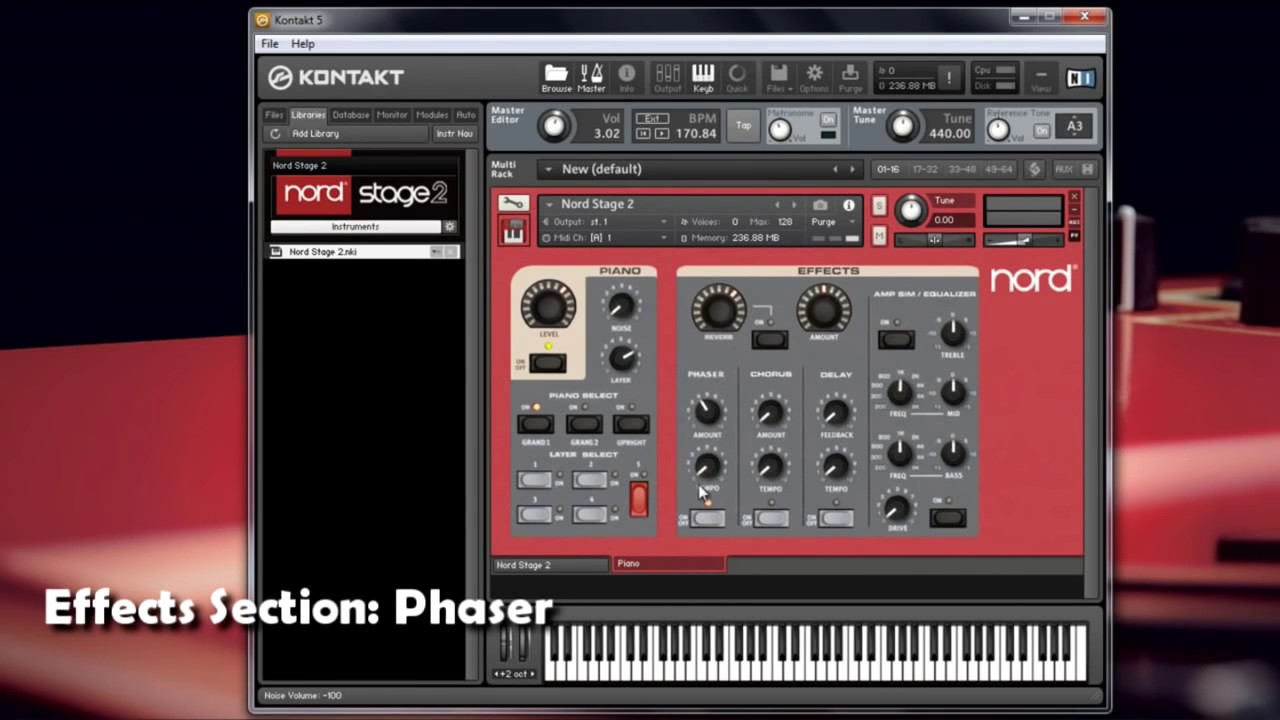1280x720 pixels.
Task: Solo the instrument with S button
Action: [879, 205]
